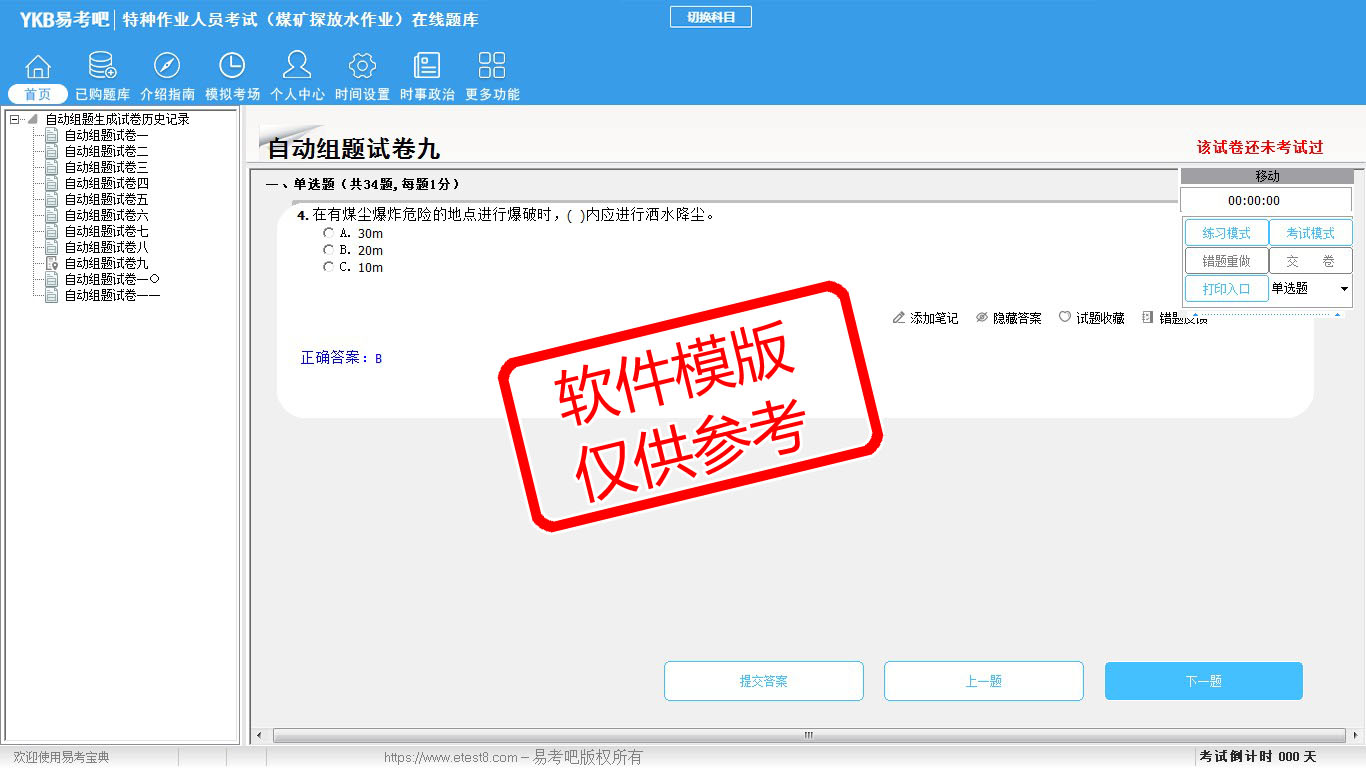Open the personal center 个人中心 icon
This screenshot has width=1366, height=768.
(x=297, y=67)
